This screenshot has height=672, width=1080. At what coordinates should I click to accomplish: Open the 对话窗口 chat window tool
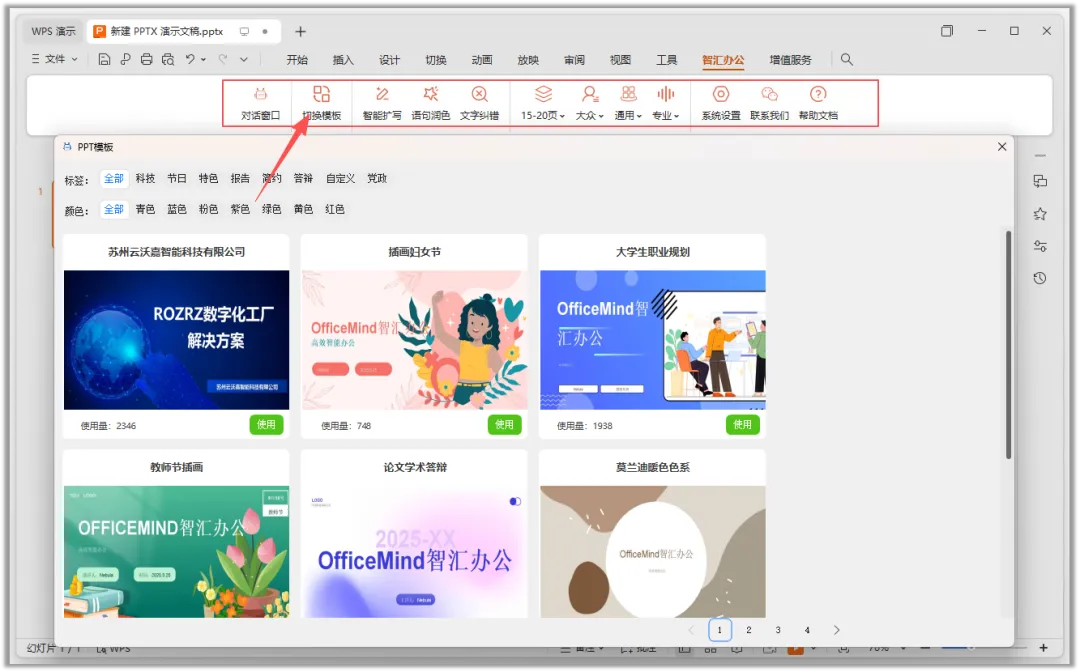[260, 103]
